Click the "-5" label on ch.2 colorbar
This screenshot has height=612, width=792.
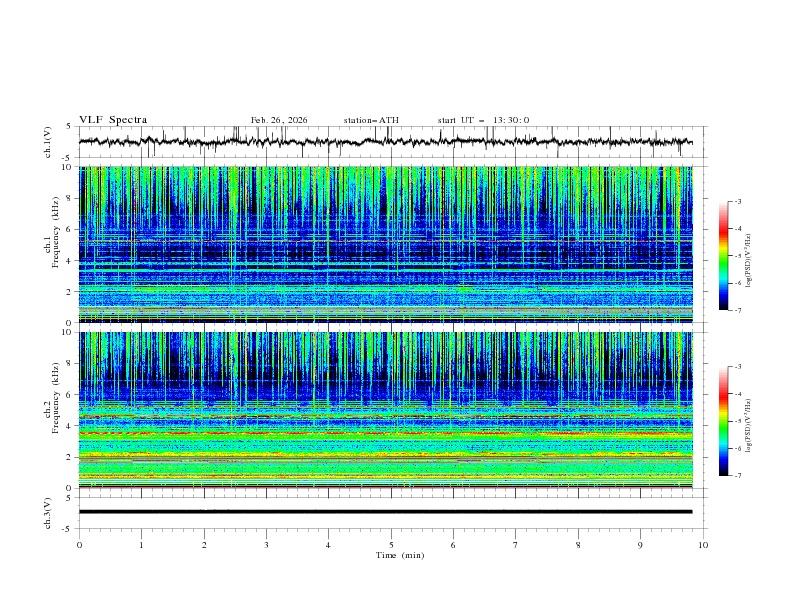pyautogui.click(x=737, y=421)
